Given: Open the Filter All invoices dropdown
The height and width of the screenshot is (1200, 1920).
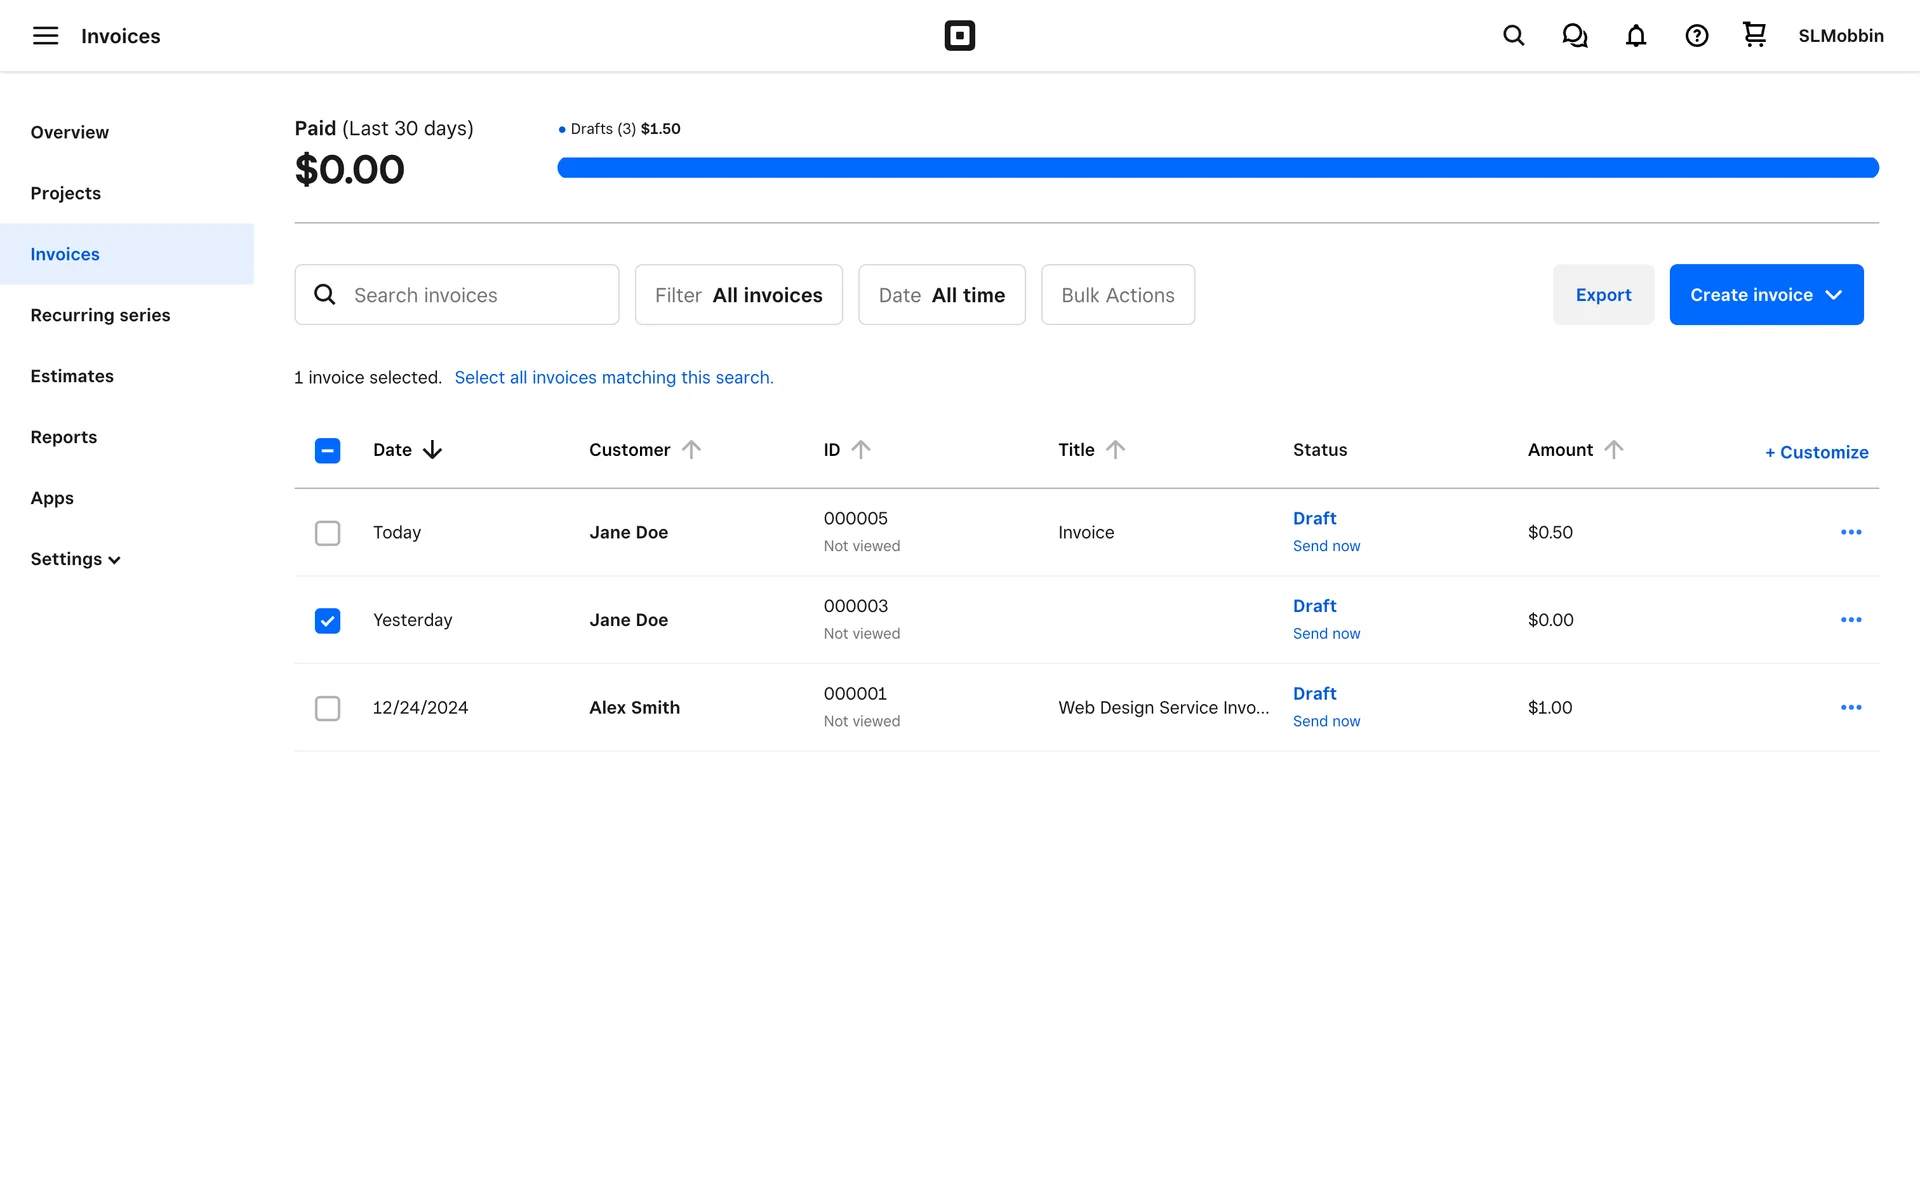Looking at the screenshot, I should coord(738,295).
